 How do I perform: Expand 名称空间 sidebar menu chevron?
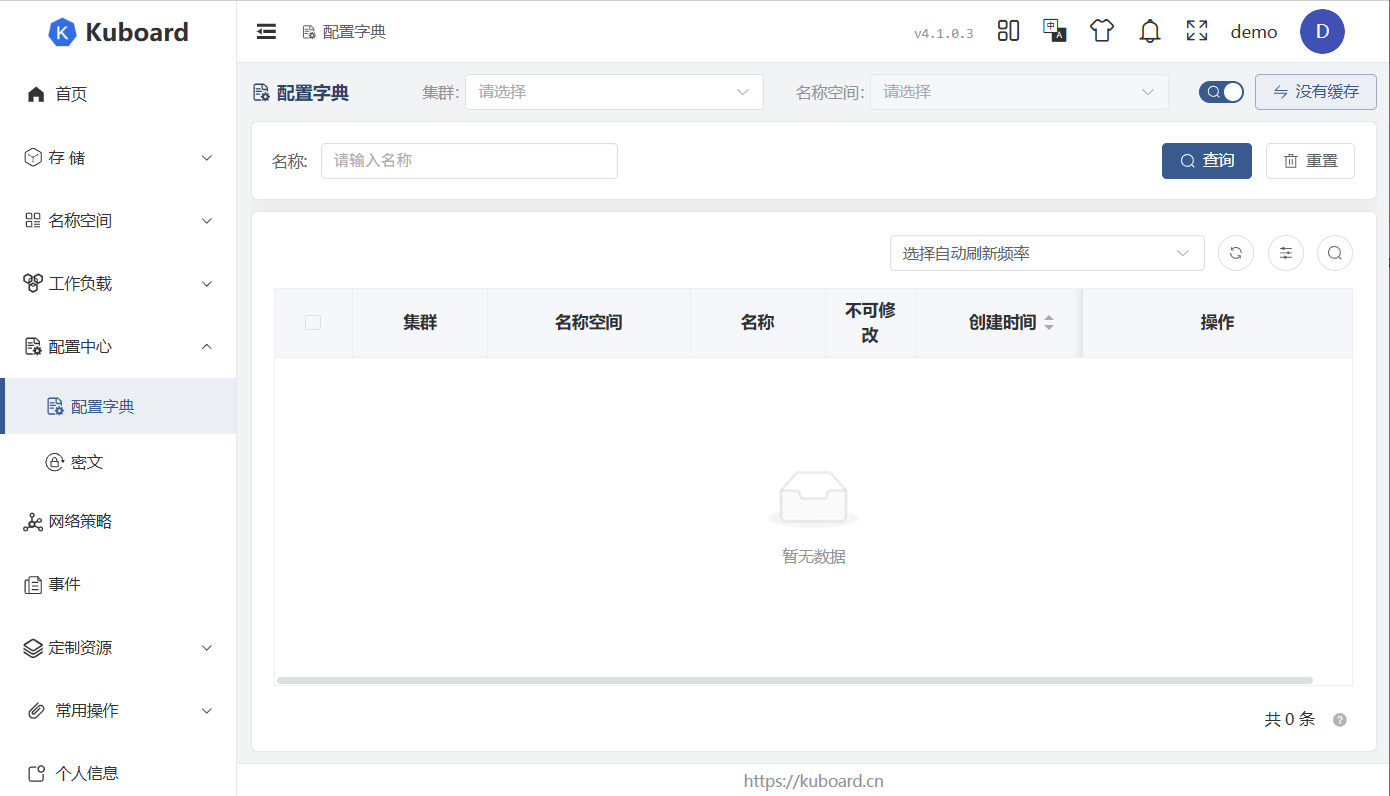click(207, 221)
